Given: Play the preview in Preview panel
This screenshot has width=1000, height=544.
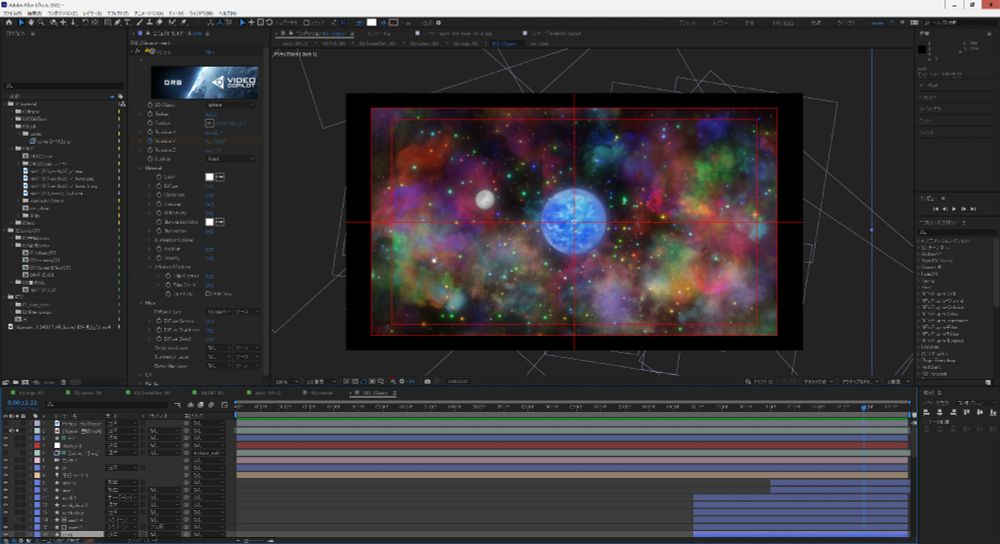Looking at the screenshot, I should pyautogui.click(x=954, y=209).
